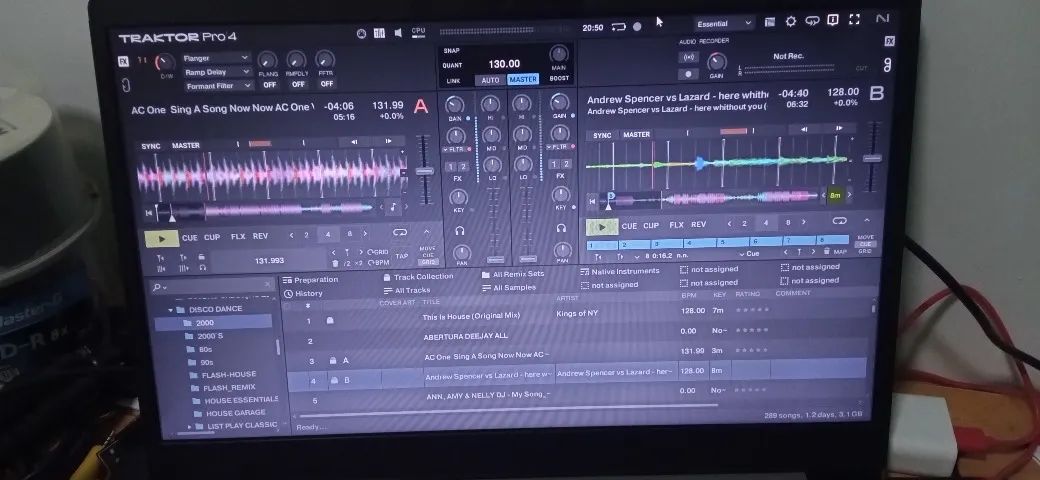Activate loop icon on Deck B

839,221
